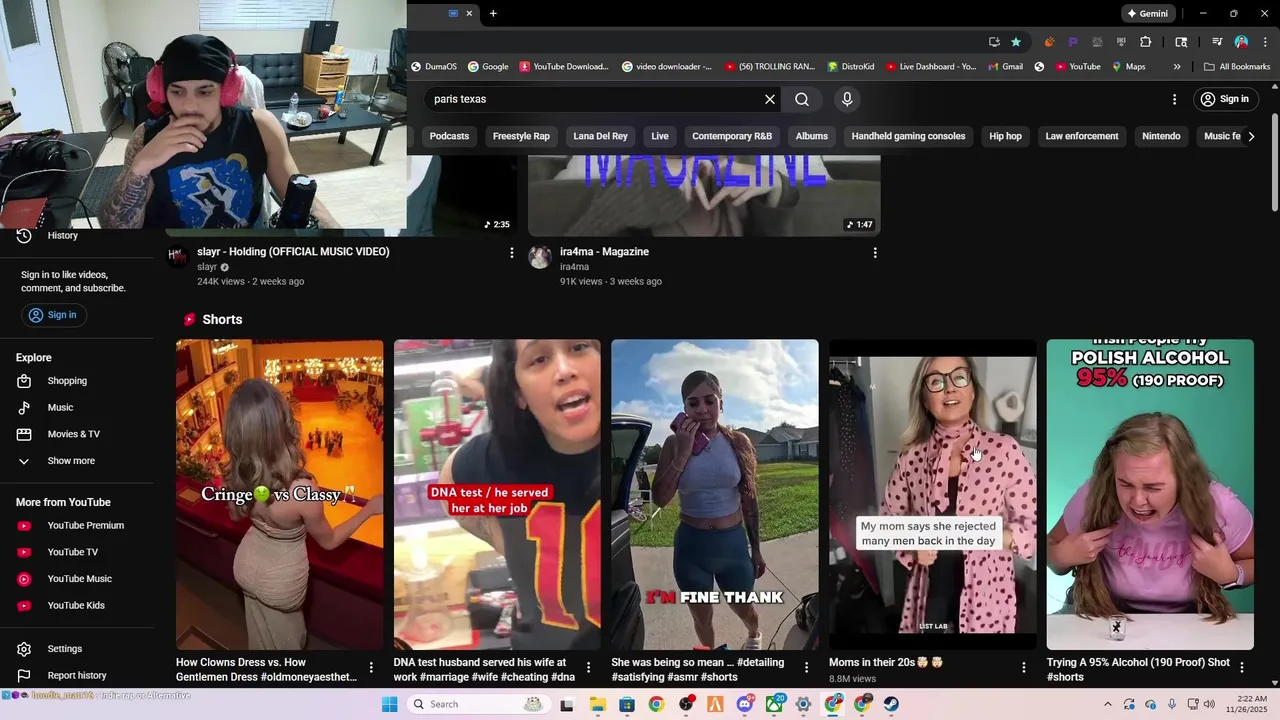Screen dimensions: 1280x720
Task: Open the DistroKid bookmark
Action: [x=851, y=67]
